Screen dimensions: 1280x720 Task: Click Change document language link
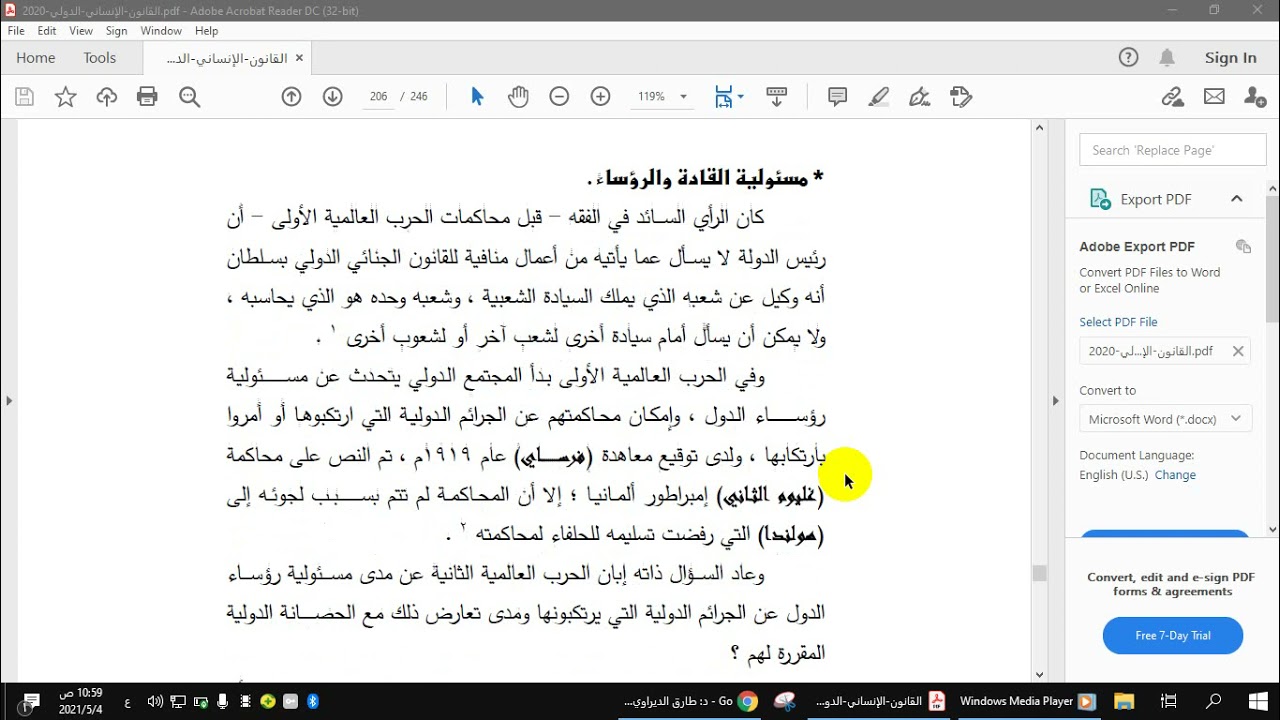pos(1175,475)
